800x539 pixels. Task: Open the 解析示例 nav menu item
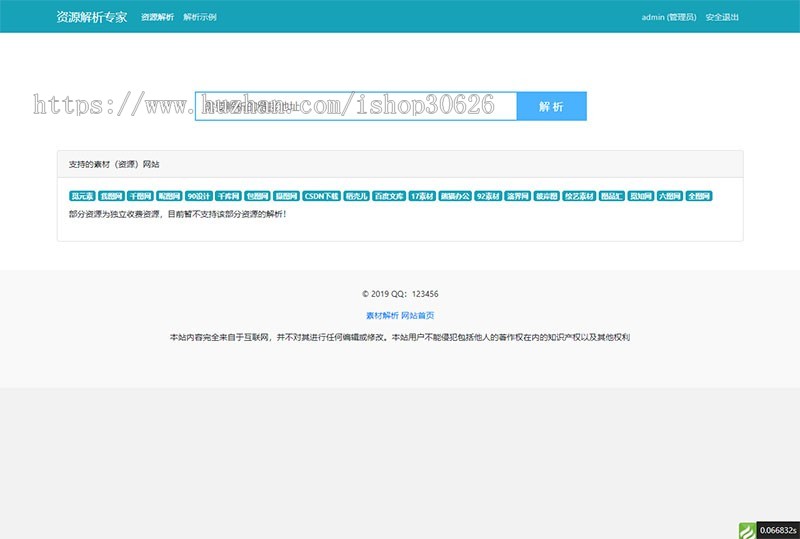point(200,17)
